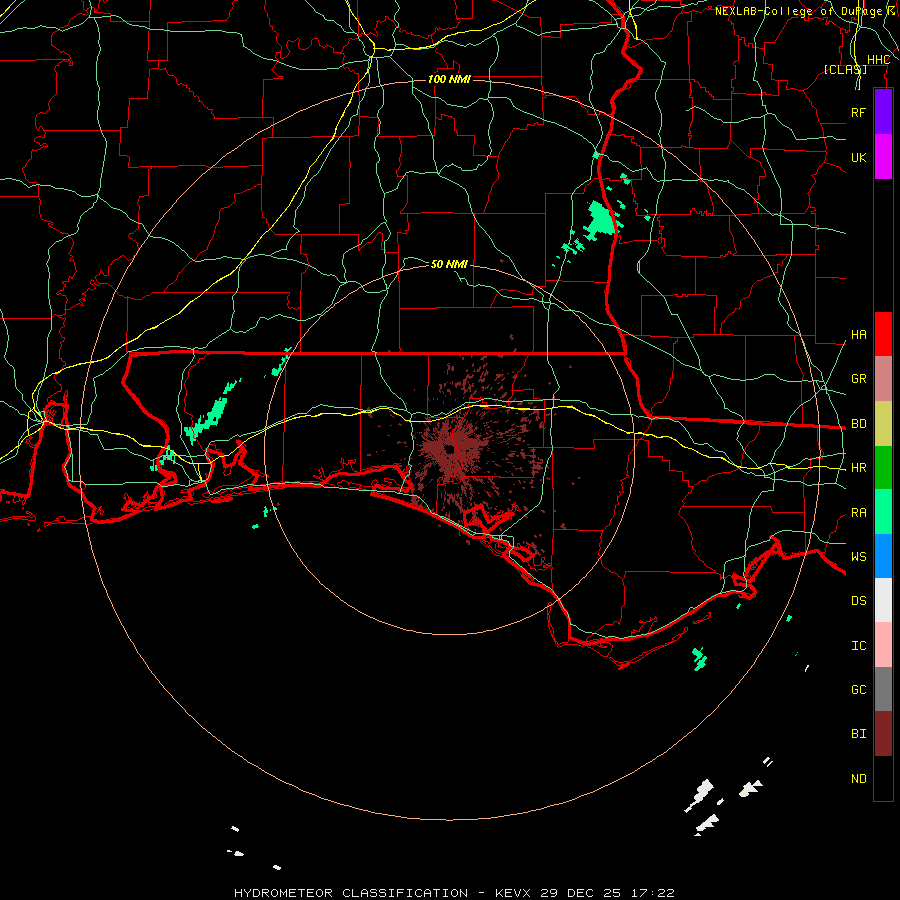Click the 50 NMI range ring label
This screenshot has width=900, height=900.
tap(449, 264)
